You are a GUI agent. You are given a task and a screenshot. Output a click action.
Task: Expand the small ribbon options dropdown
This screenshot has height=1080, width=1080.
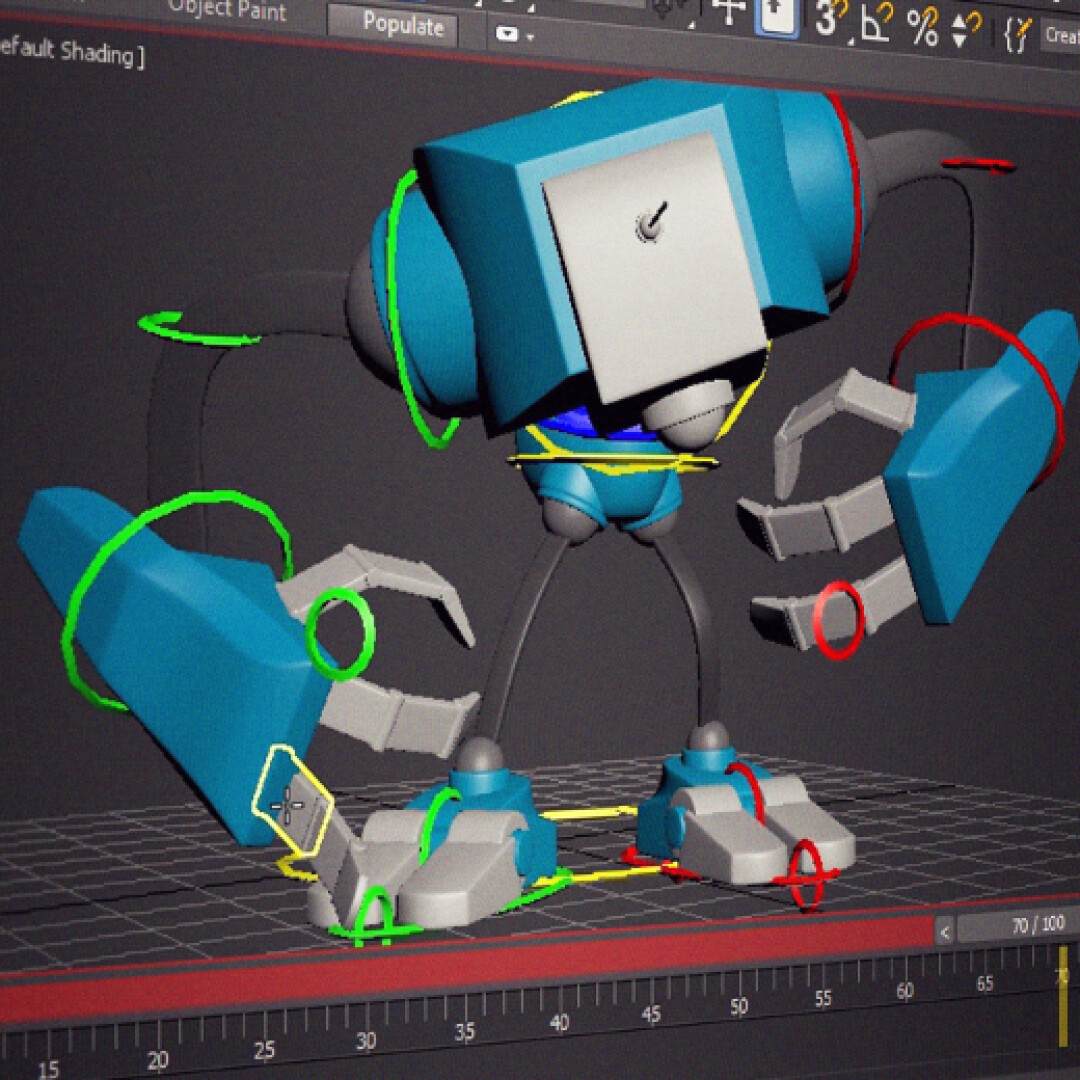514,35
